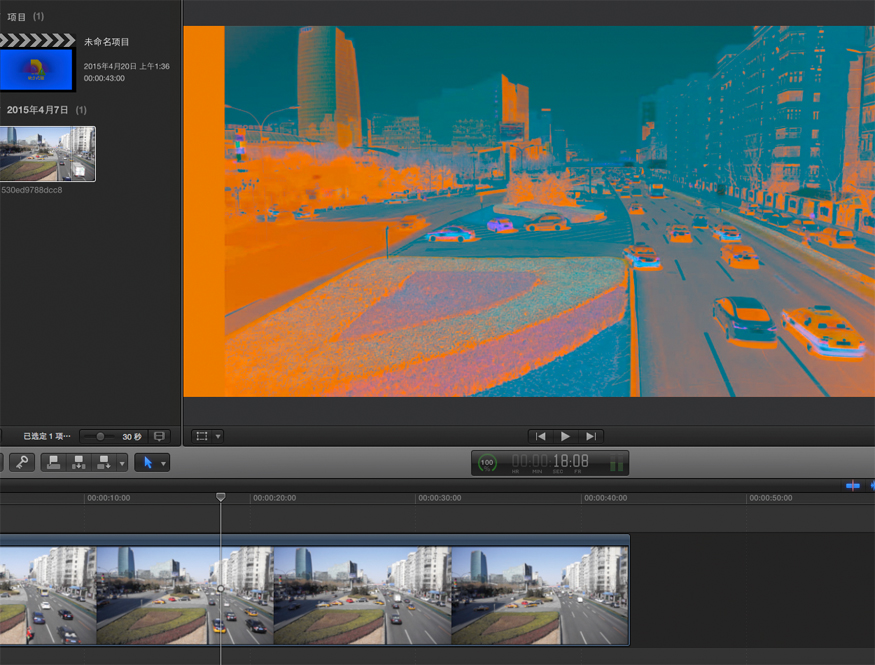Click the insert clip icon

pyautogui.click(x=78, y=462)
